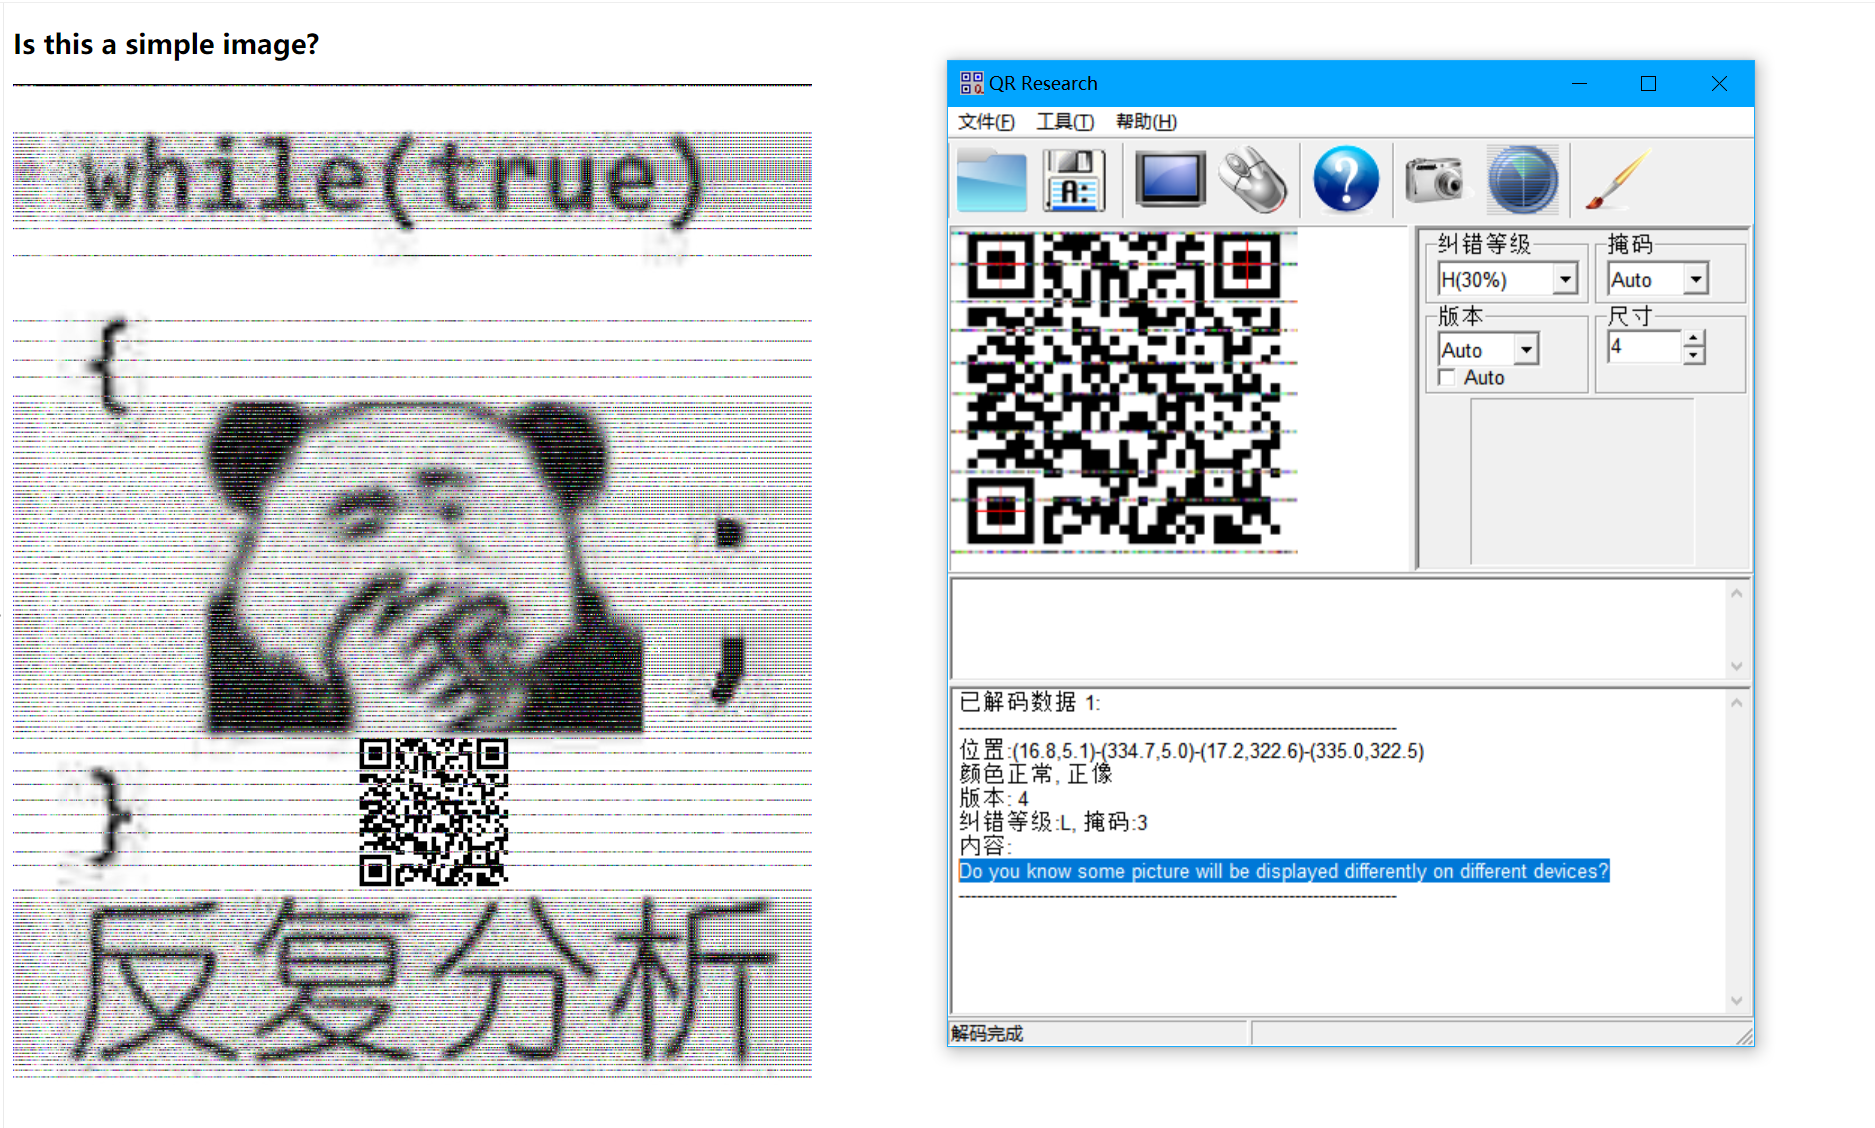Click the 'Is this a simple image?' heading
Screen dimensions: 1875x1128
pos(166,45)
